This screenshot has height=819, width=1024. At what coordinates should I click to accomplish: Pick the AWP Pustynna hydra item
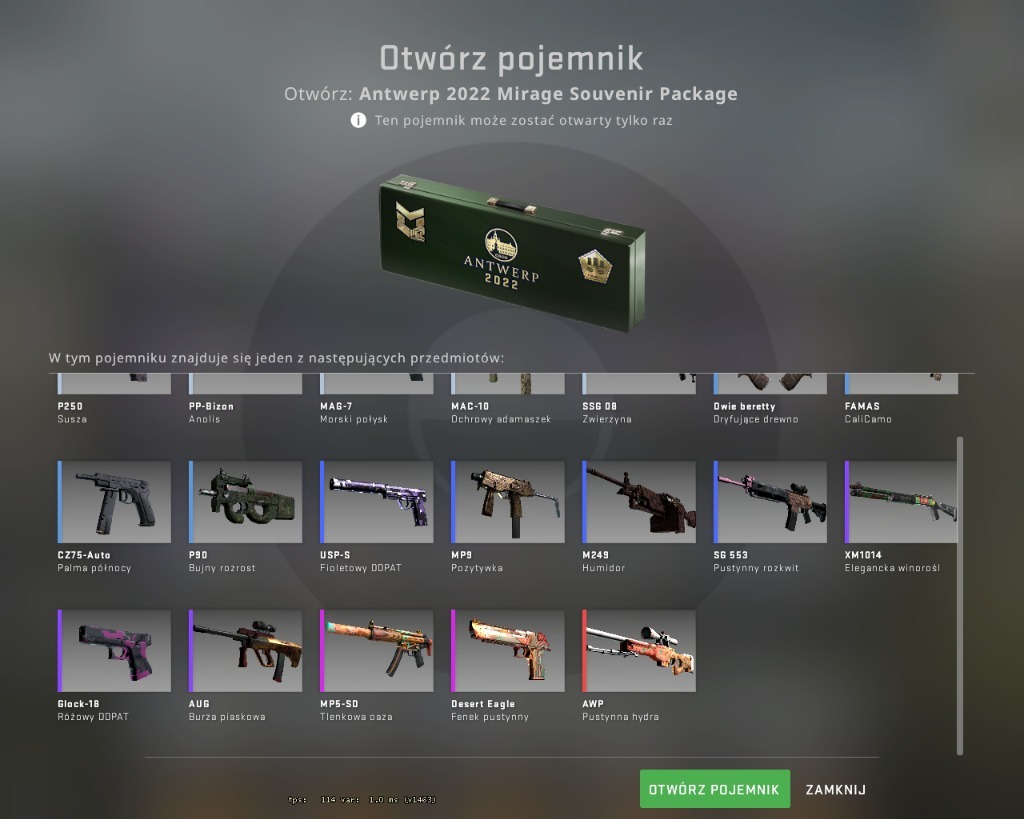(x=639, y=650)
